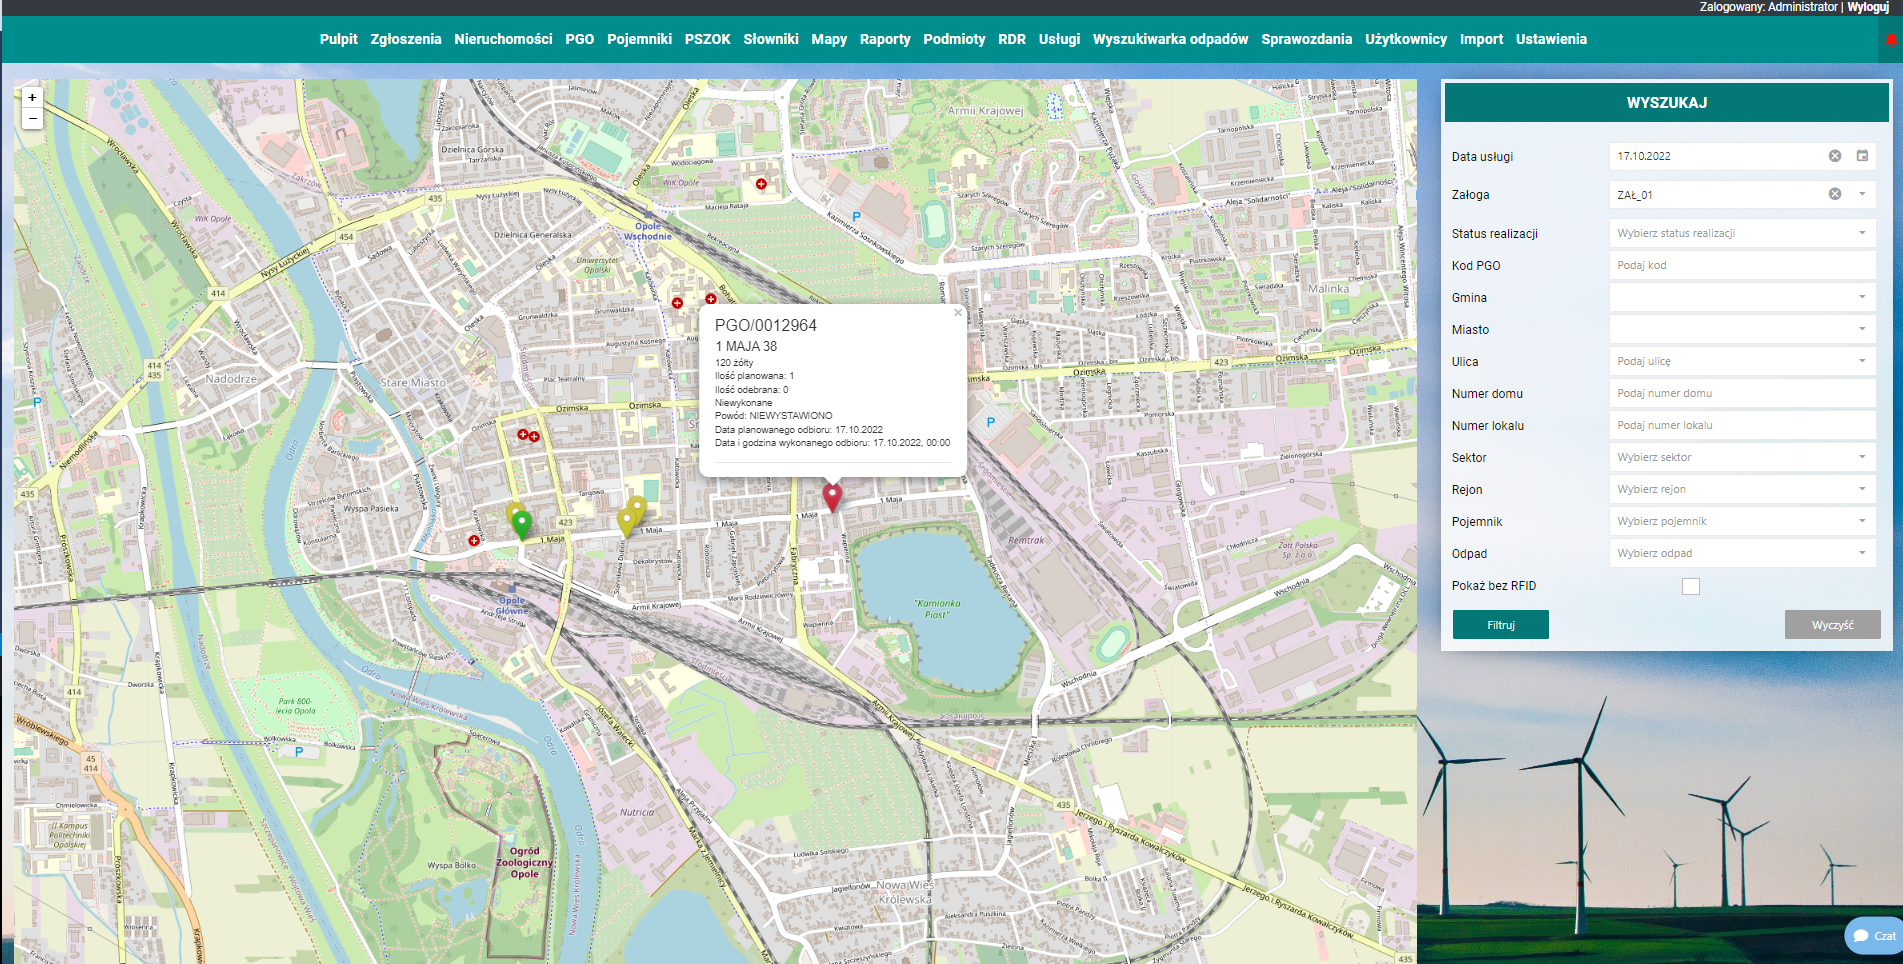Screen dimensions: 1903x964
Task: Open the Sprawozdania menu
Action: [x=1306, y=39]
